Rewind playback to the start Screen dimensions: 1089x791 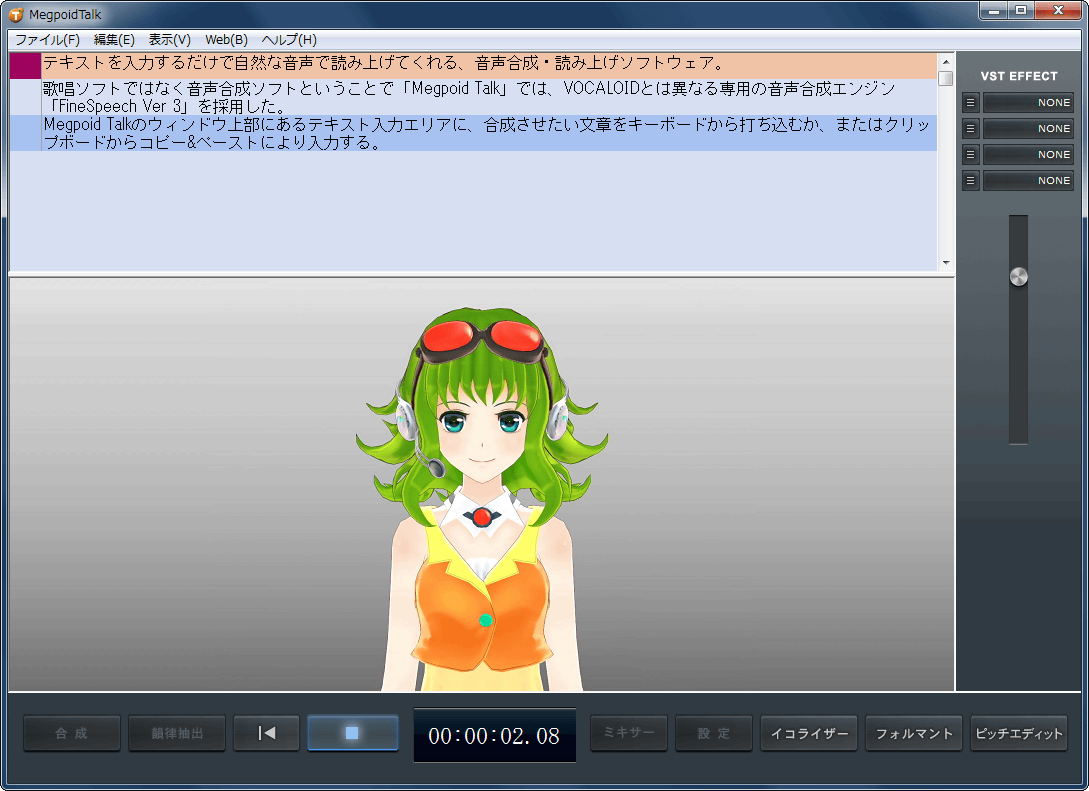point(267,733)
